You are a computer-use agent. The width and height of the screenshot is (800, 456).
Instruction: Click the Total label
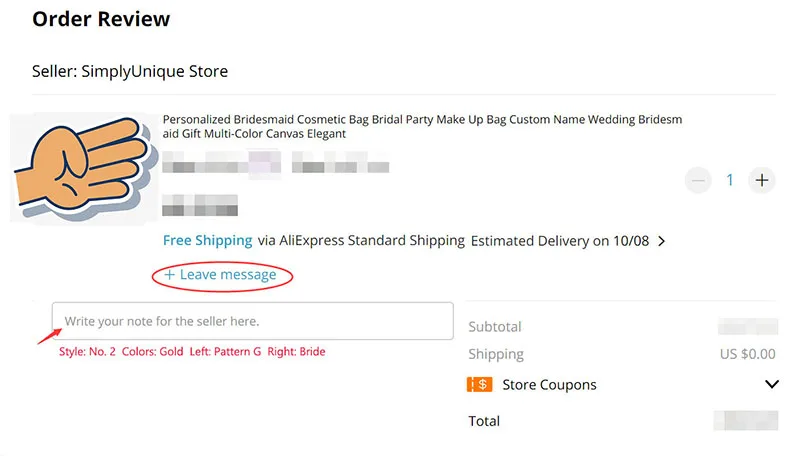tap(484, 421)
